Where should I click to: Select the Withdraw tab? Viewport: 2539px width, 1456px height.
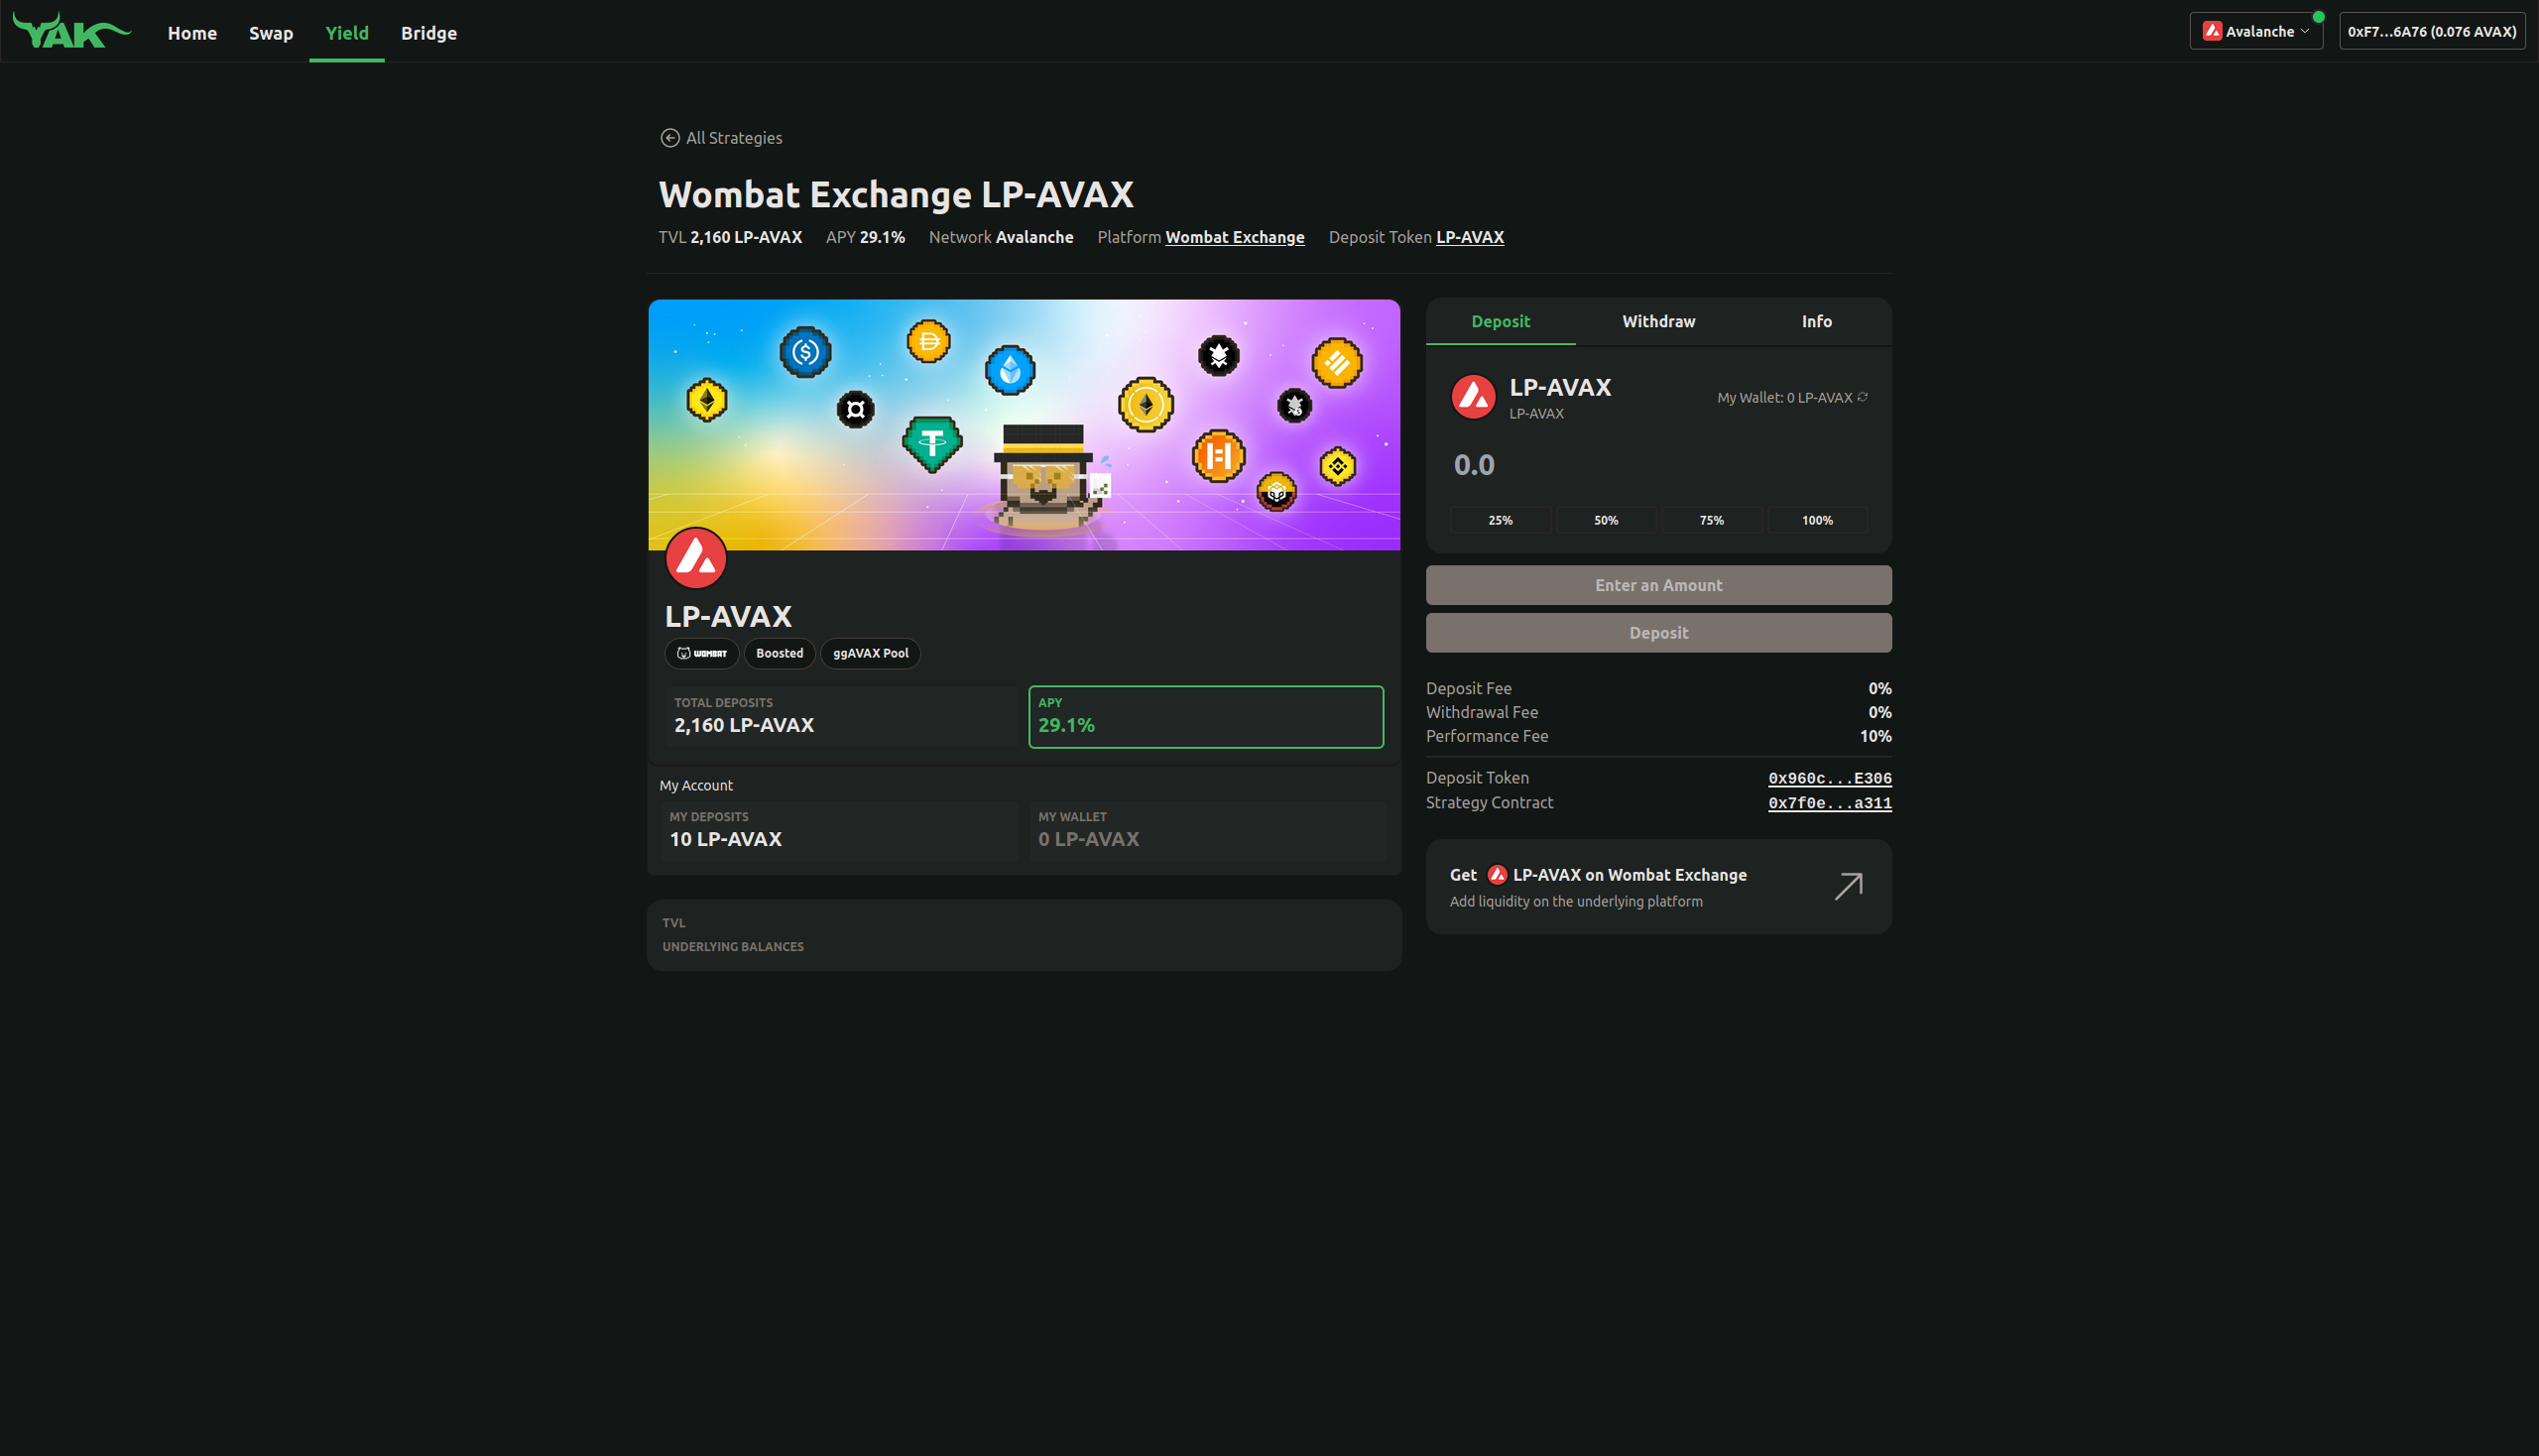1658,320
